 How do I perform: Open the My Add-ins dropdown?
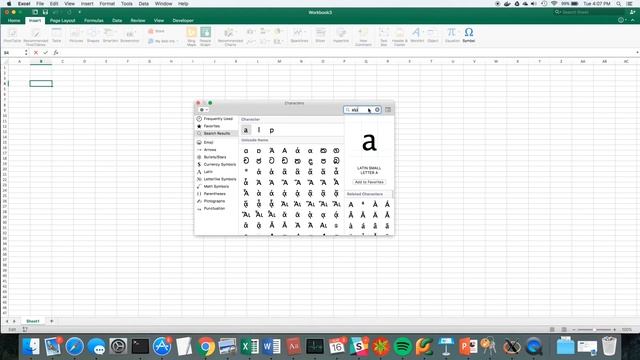[162, 41]
